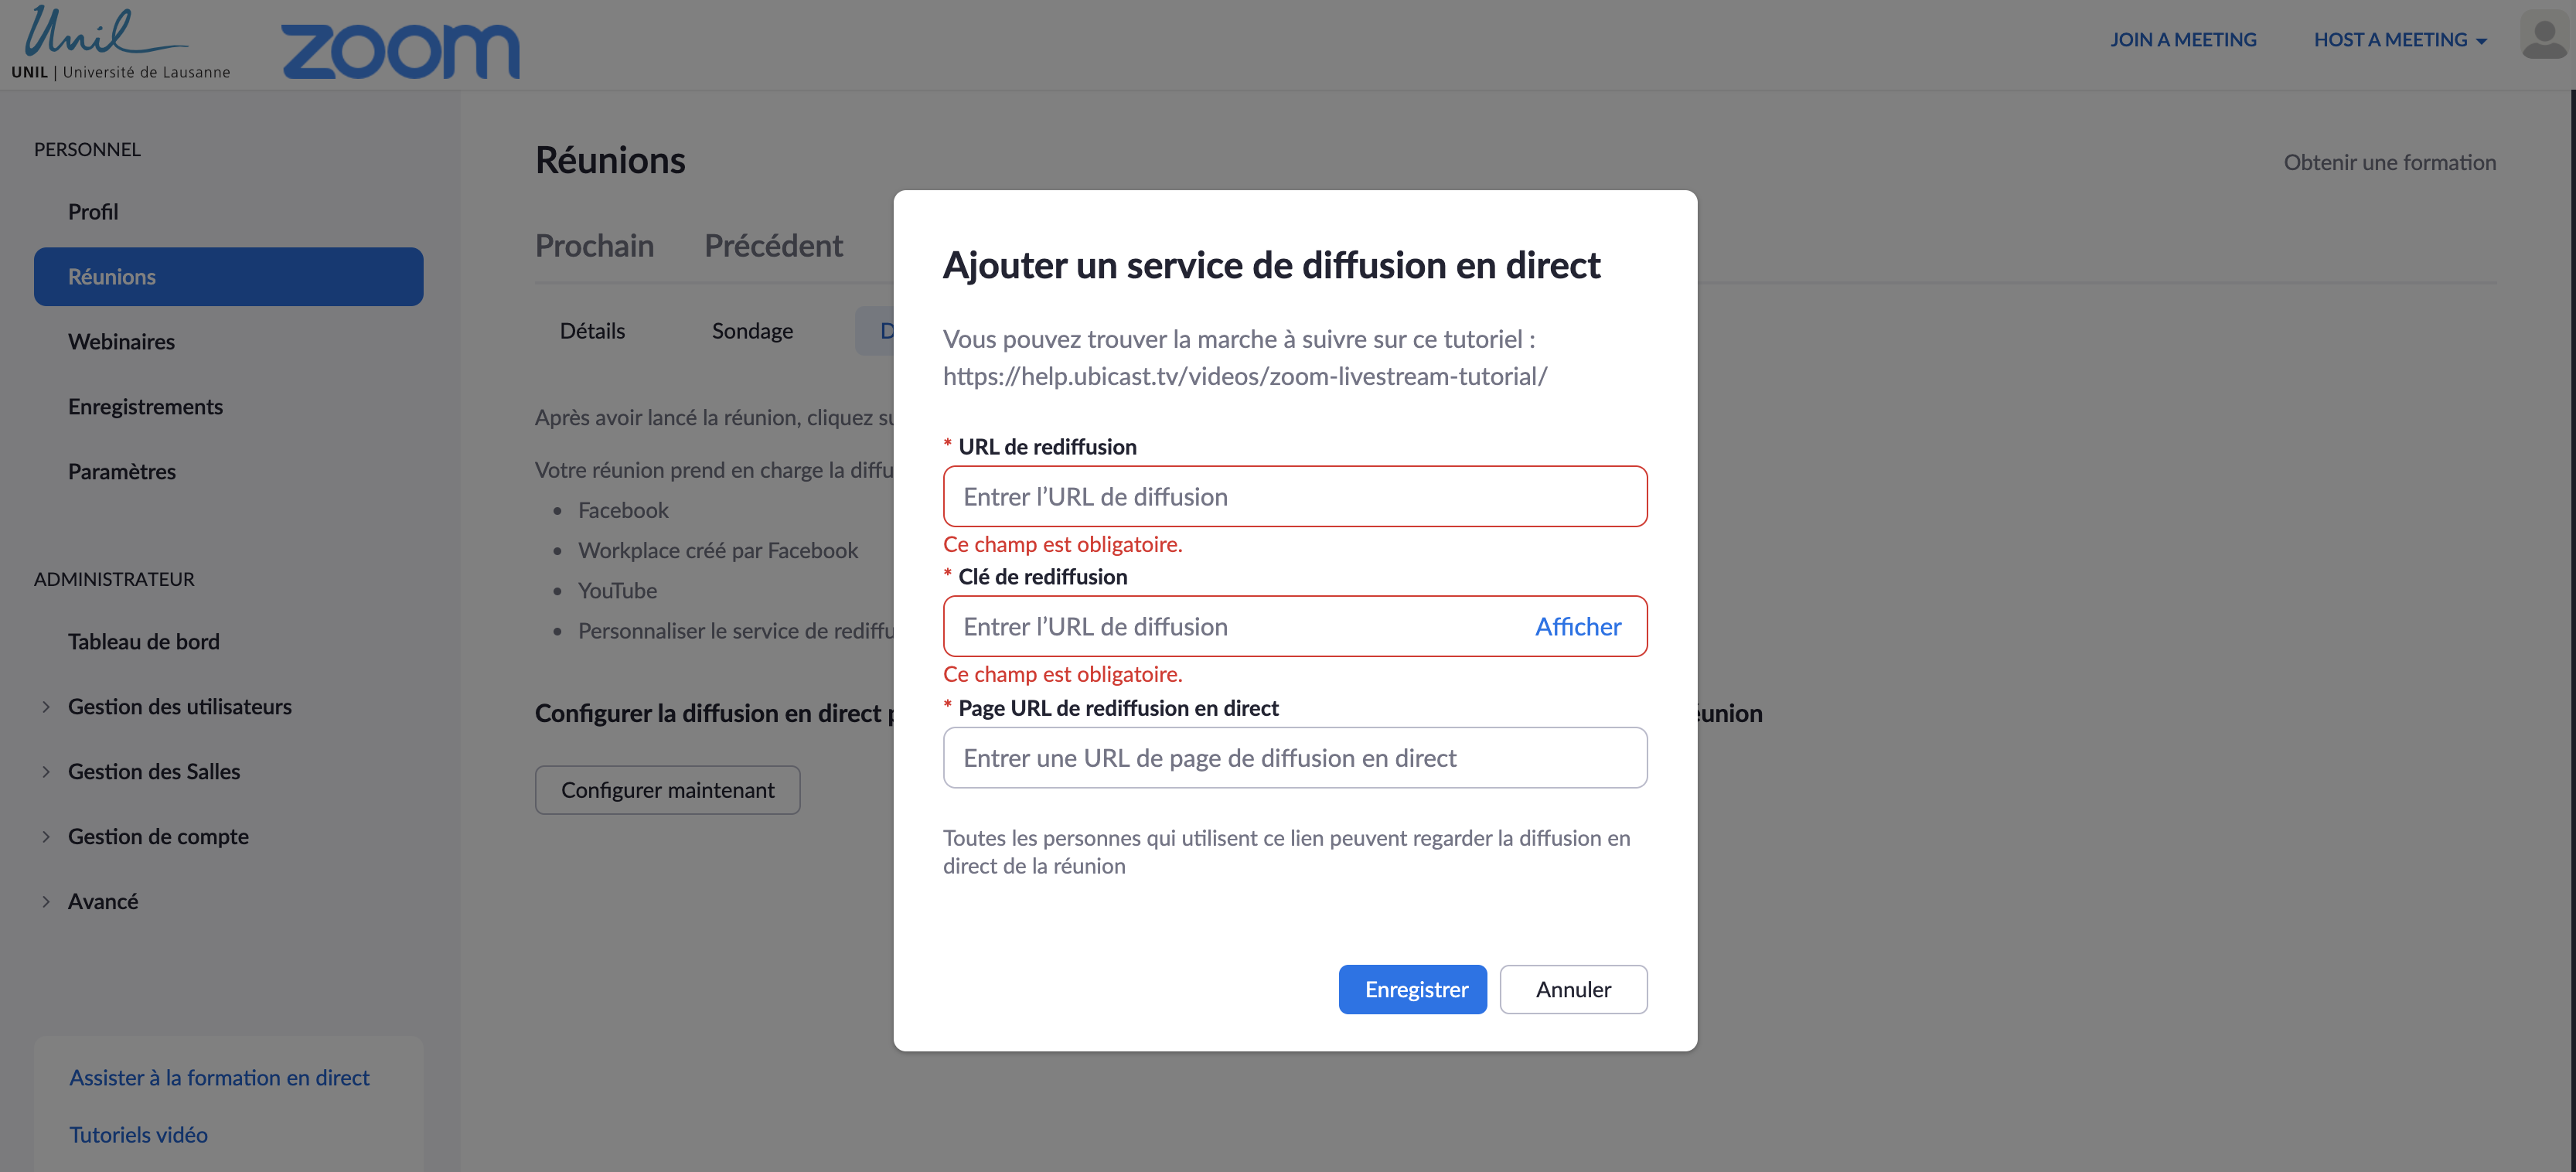Viewport: 2576px width, 1172px height.
Task: Switch to the Précédent tab
Action: (773, 246)
